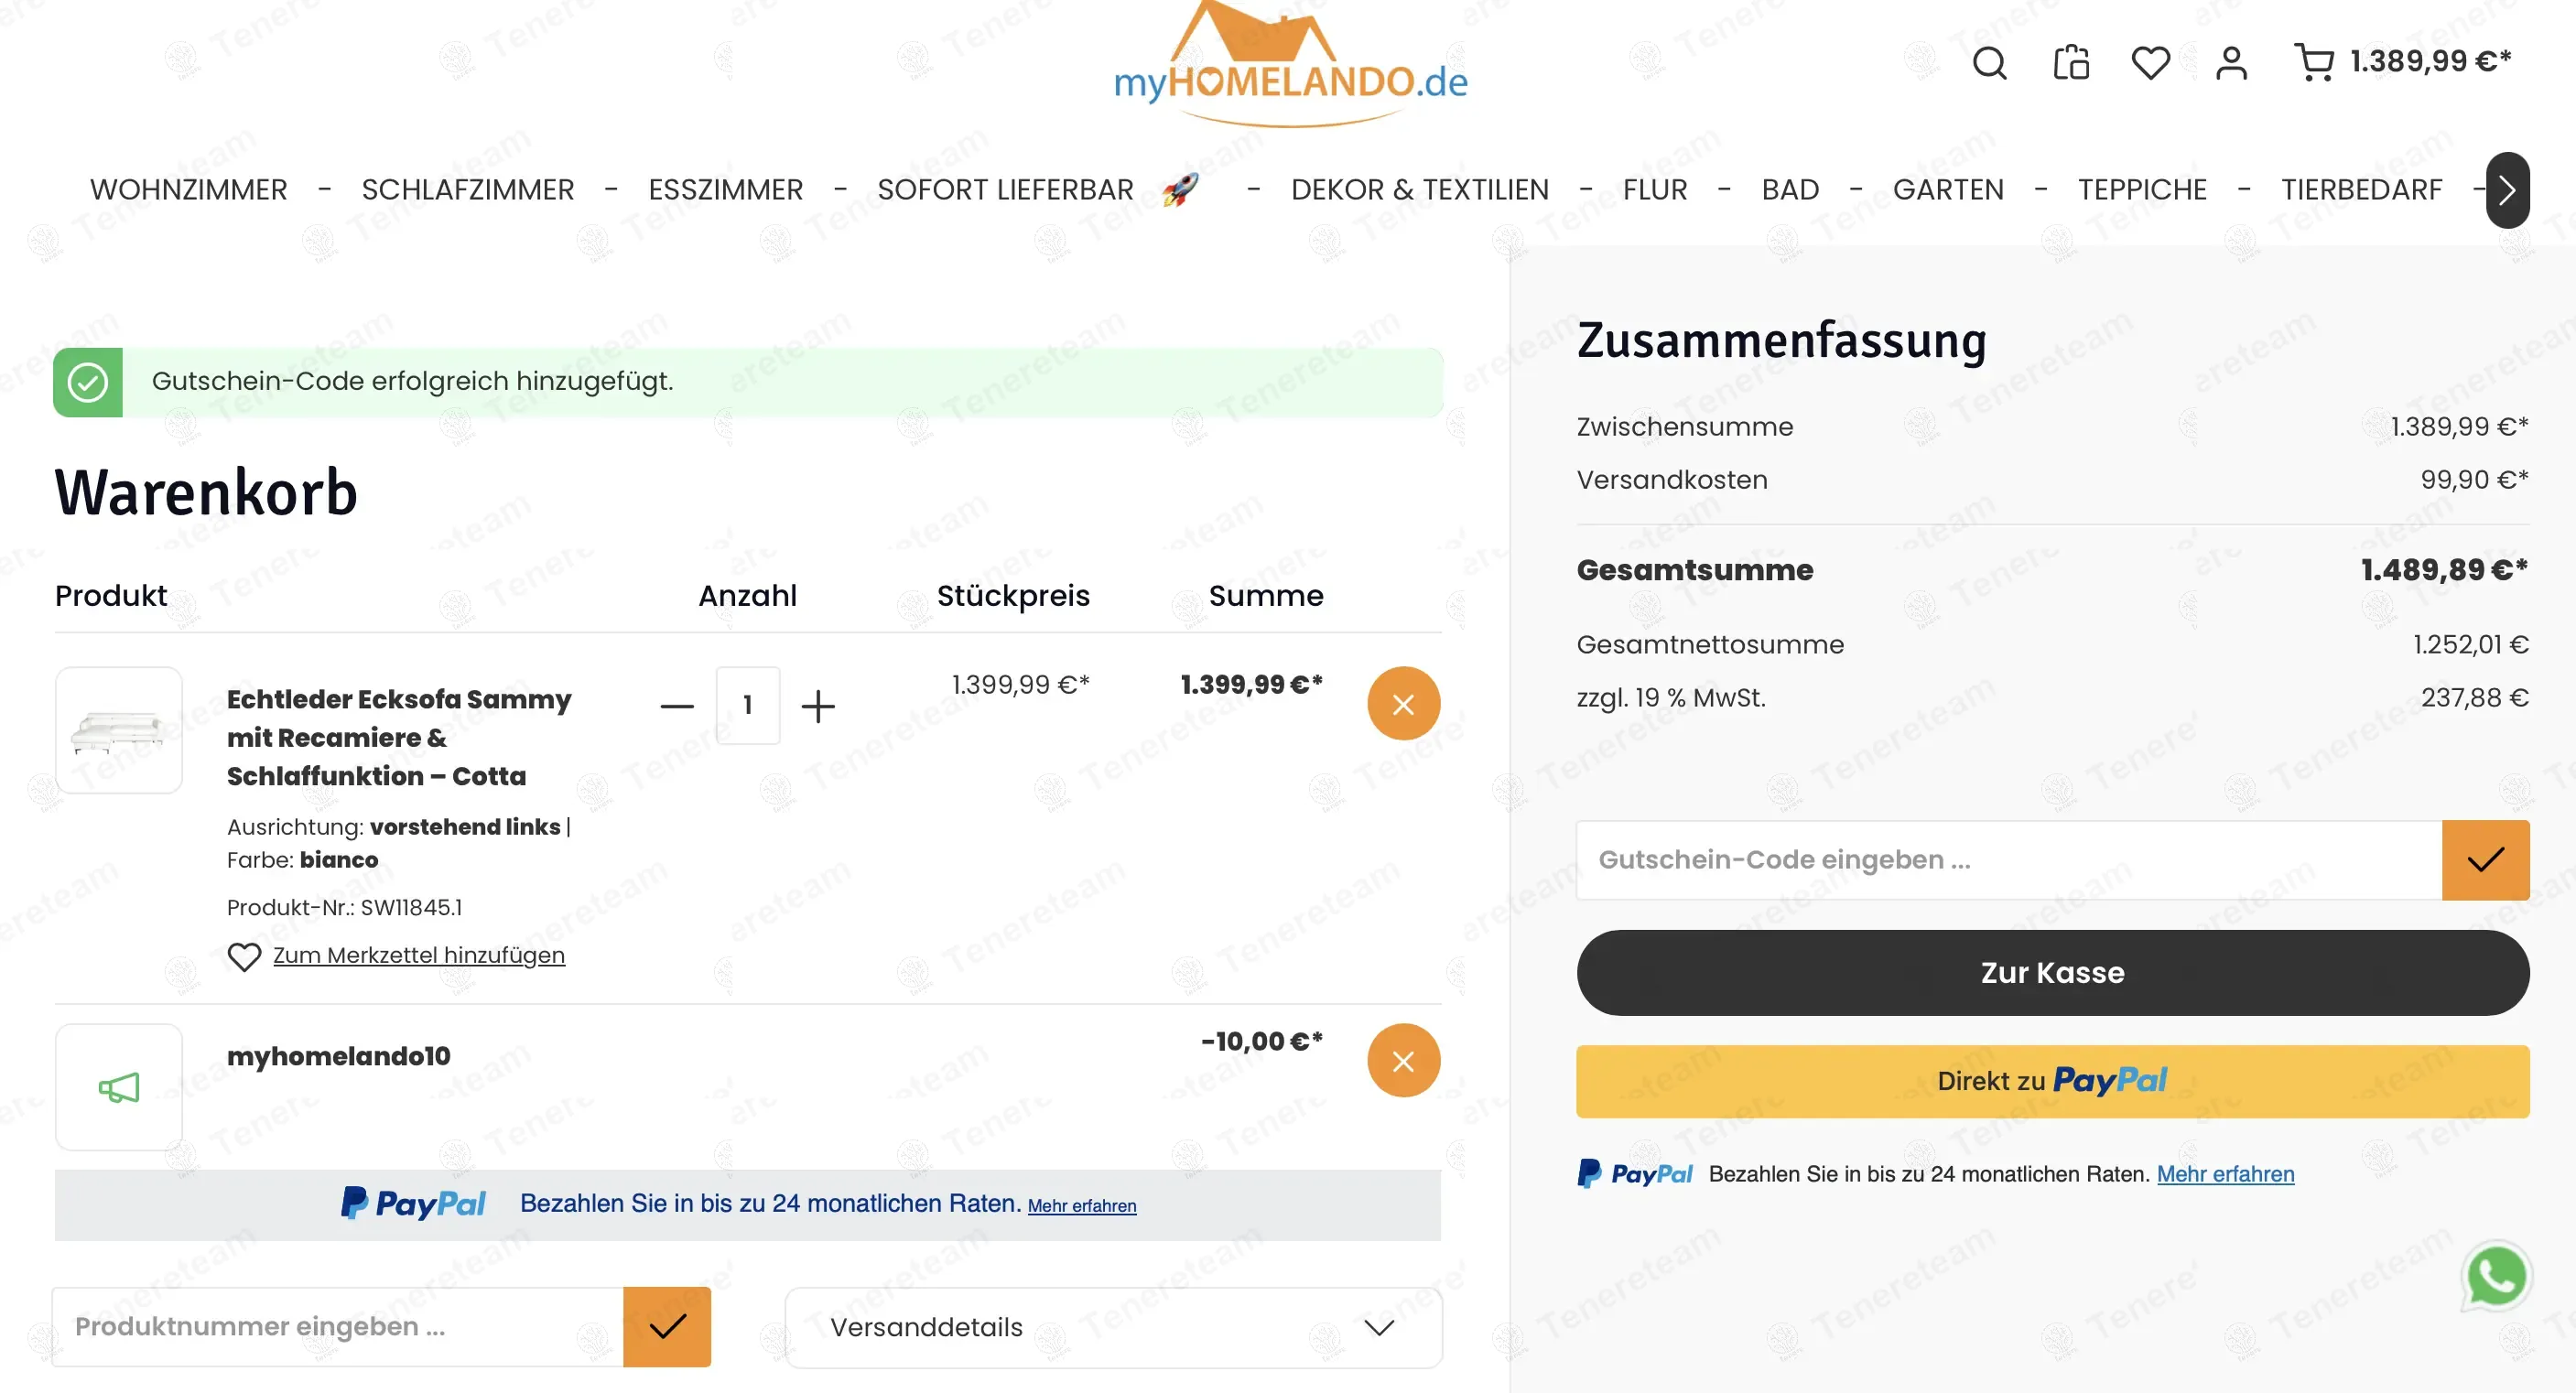
Task: Focus the Gutschein-Code eingeben field
Action: point(2009,860)
